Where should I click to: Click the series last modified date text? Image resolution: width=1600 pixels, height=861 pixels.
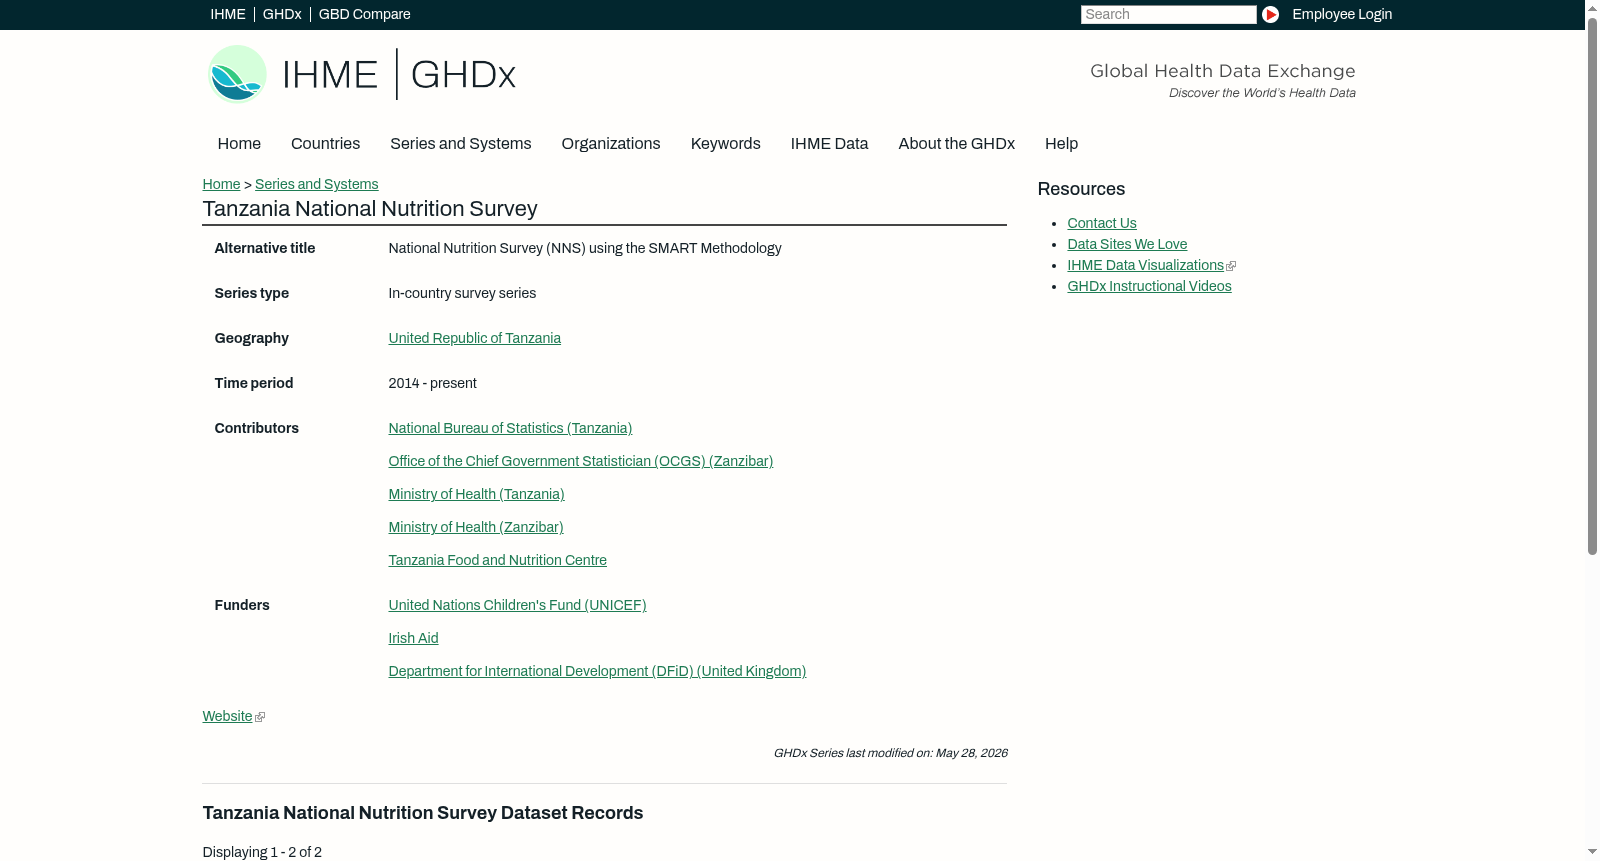point(890,753)
